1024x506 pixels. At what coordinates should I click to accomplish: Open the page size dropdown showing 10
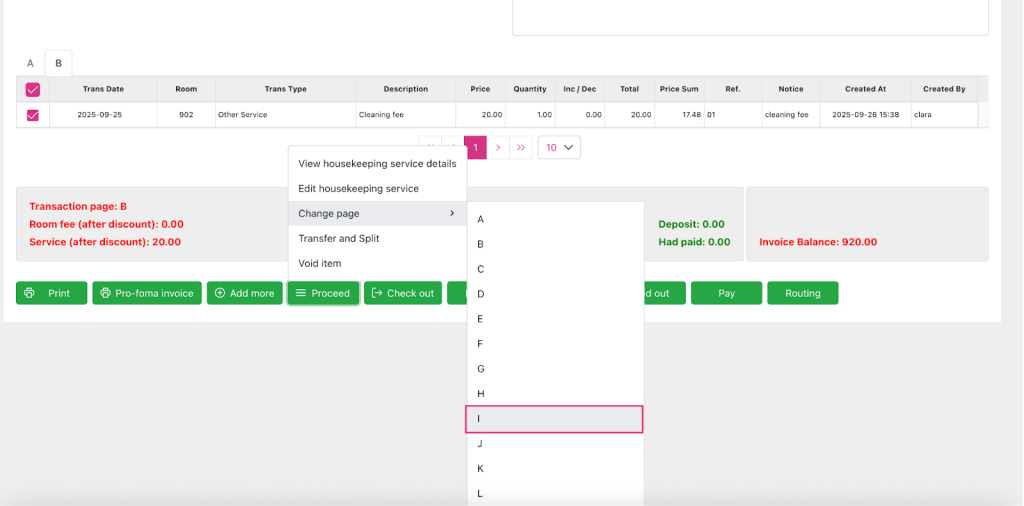(559, 147)
